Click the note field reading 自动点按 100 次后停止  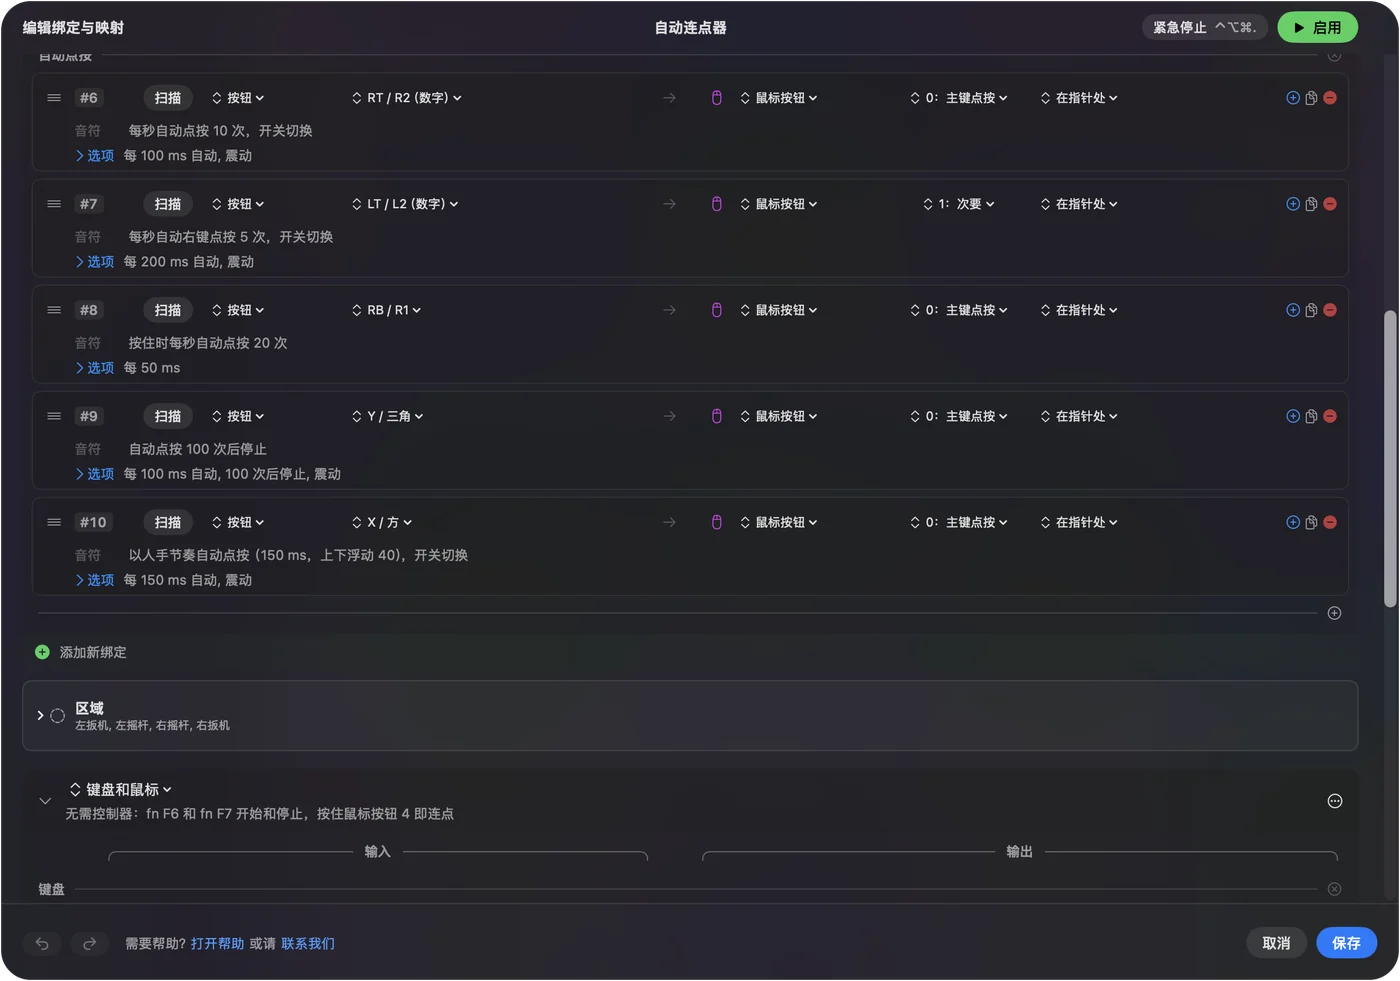click(x=198, y=449)
